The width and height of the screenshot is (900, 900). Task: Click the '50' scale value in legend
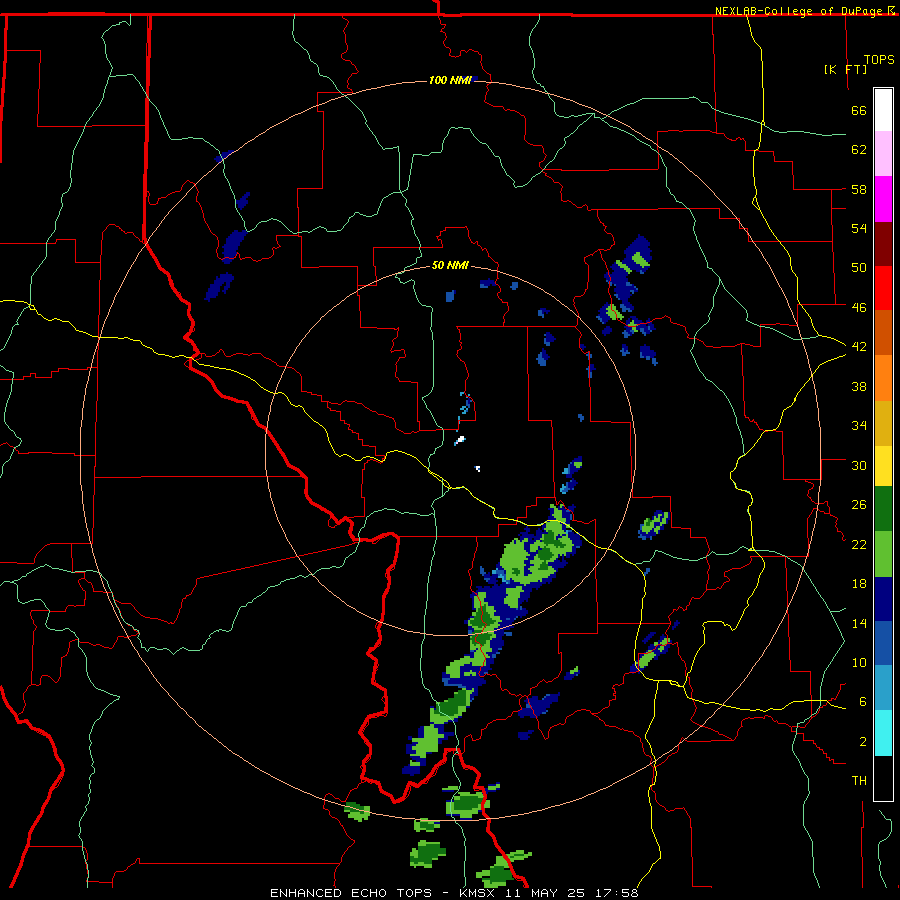click(x=859, y=268)
